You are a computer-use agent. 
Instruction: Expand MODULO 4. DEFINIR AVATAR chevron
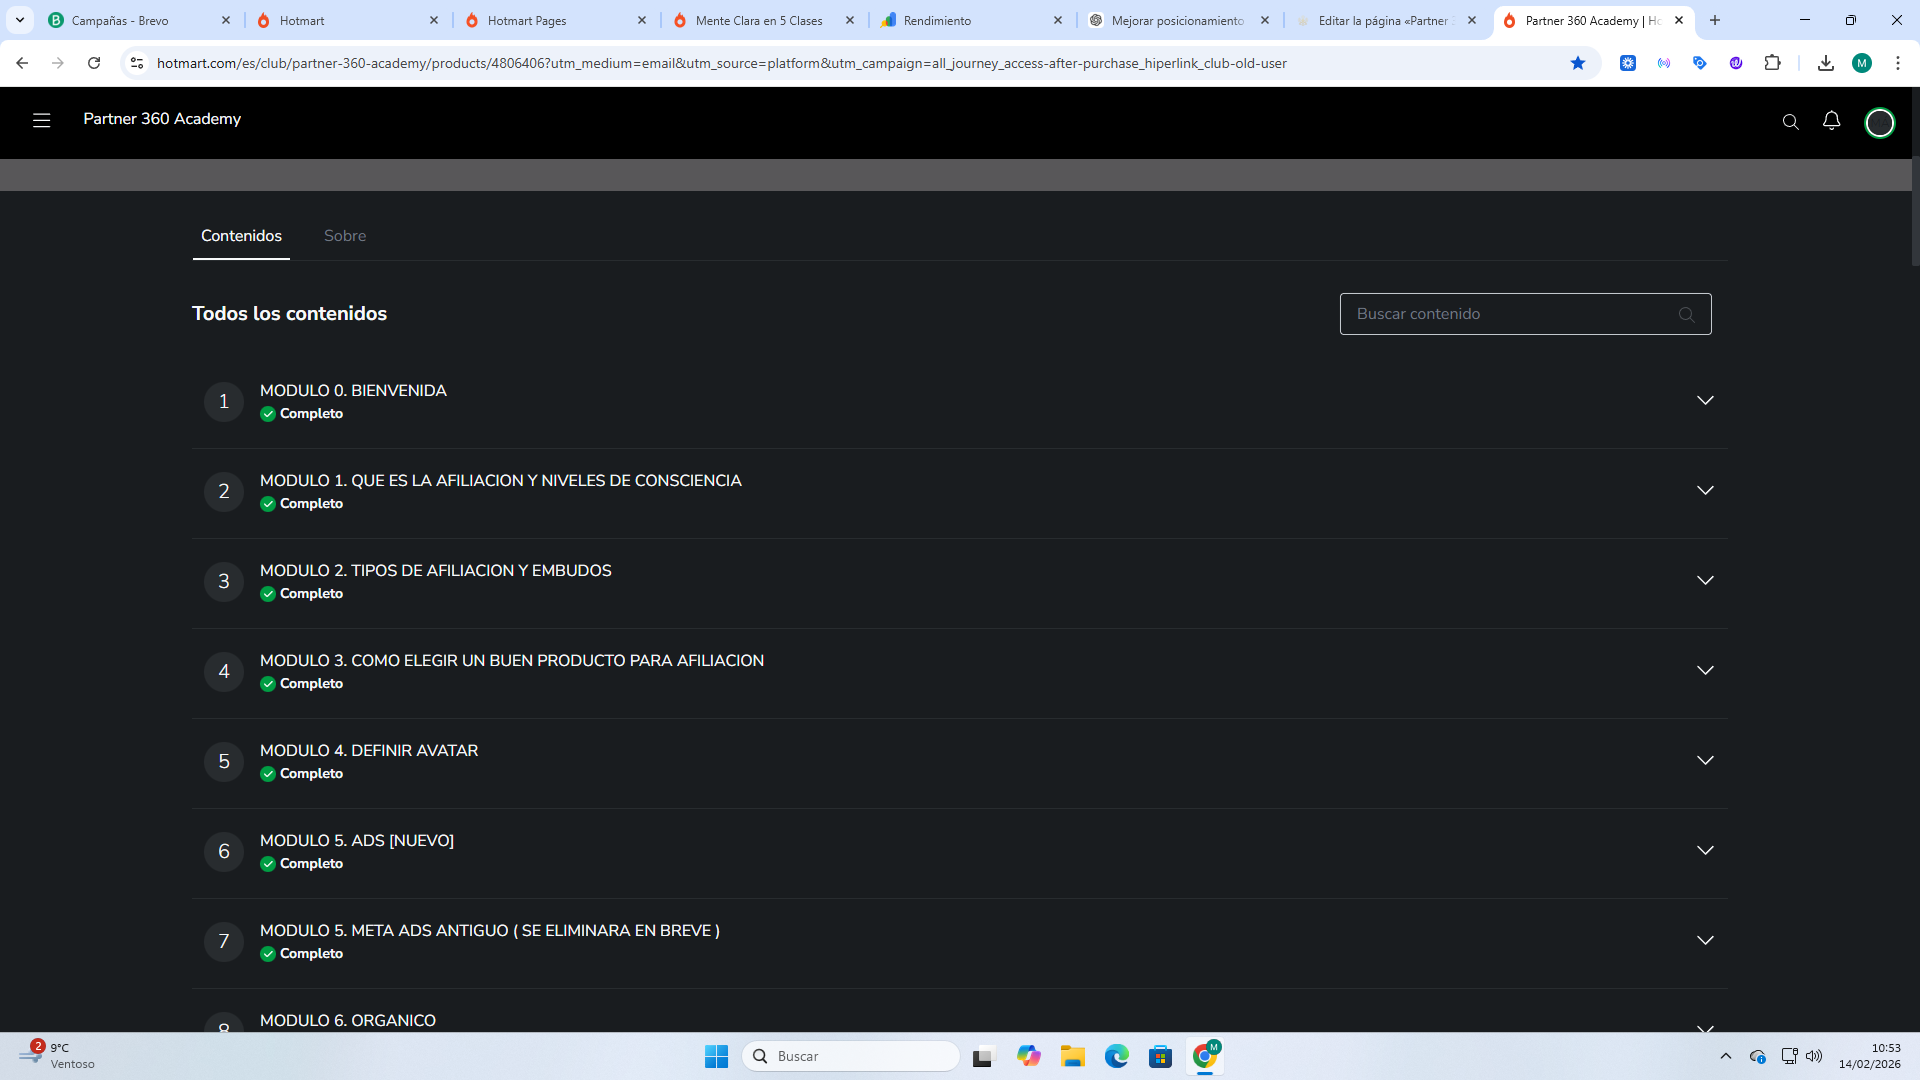[x=1705, y=760]
